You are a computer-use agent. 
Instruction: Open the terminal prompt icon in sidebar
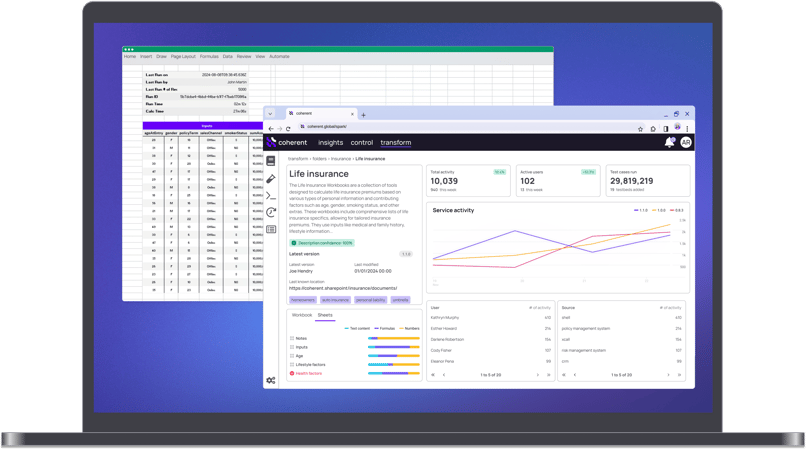coord(271,195)
